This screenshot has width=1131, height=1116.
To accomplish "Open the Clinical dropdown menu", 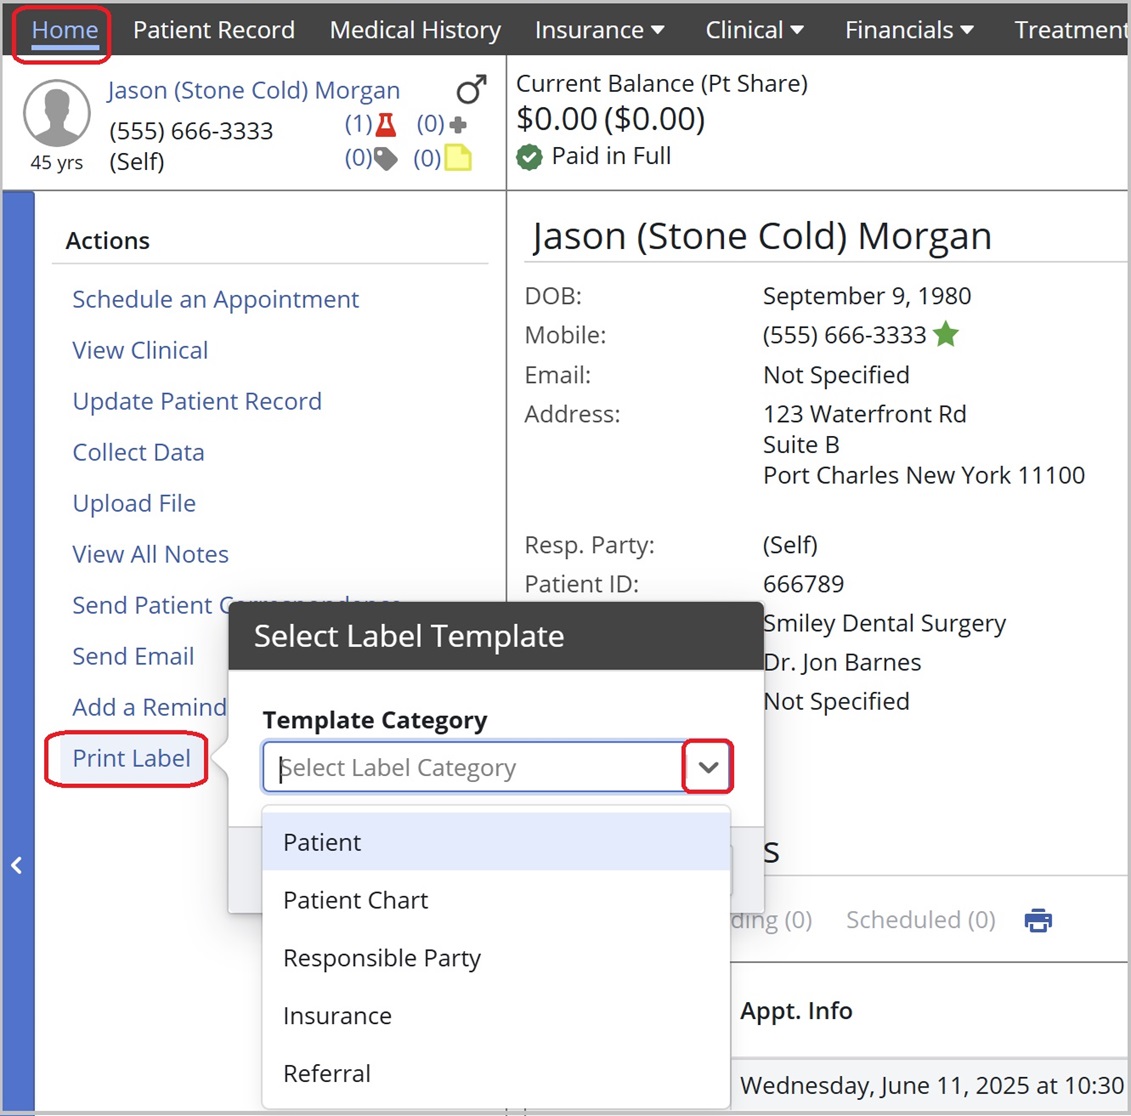I will [x=754, y=30].
